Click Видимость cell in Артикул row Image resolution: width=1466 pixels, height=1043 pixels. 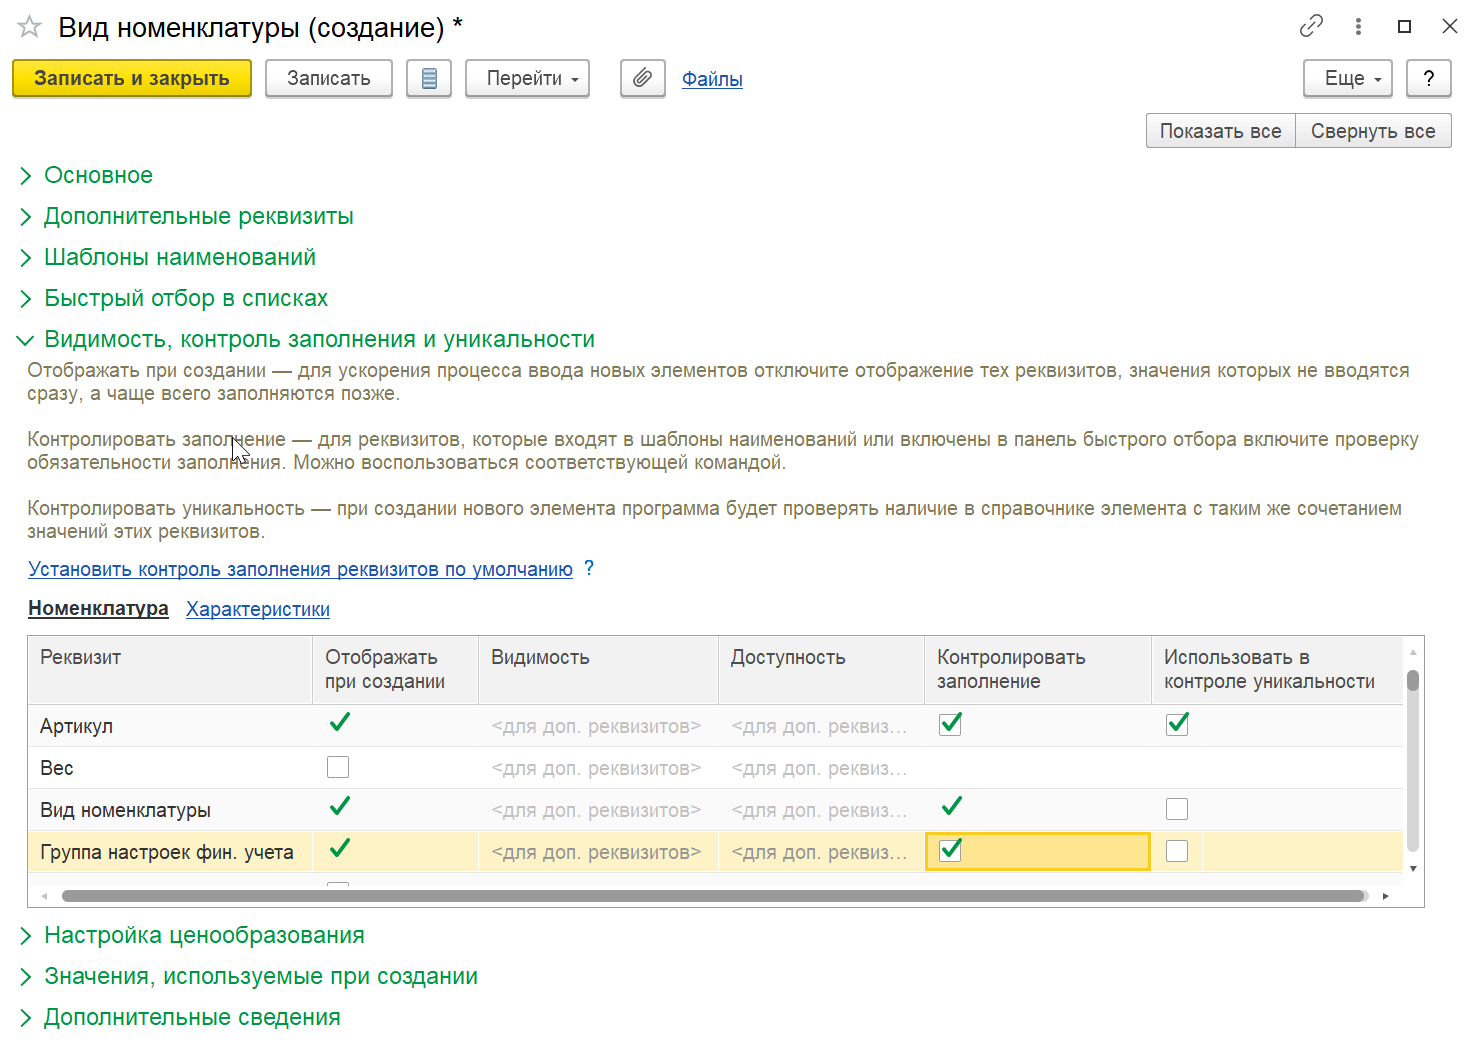(598, 726)
